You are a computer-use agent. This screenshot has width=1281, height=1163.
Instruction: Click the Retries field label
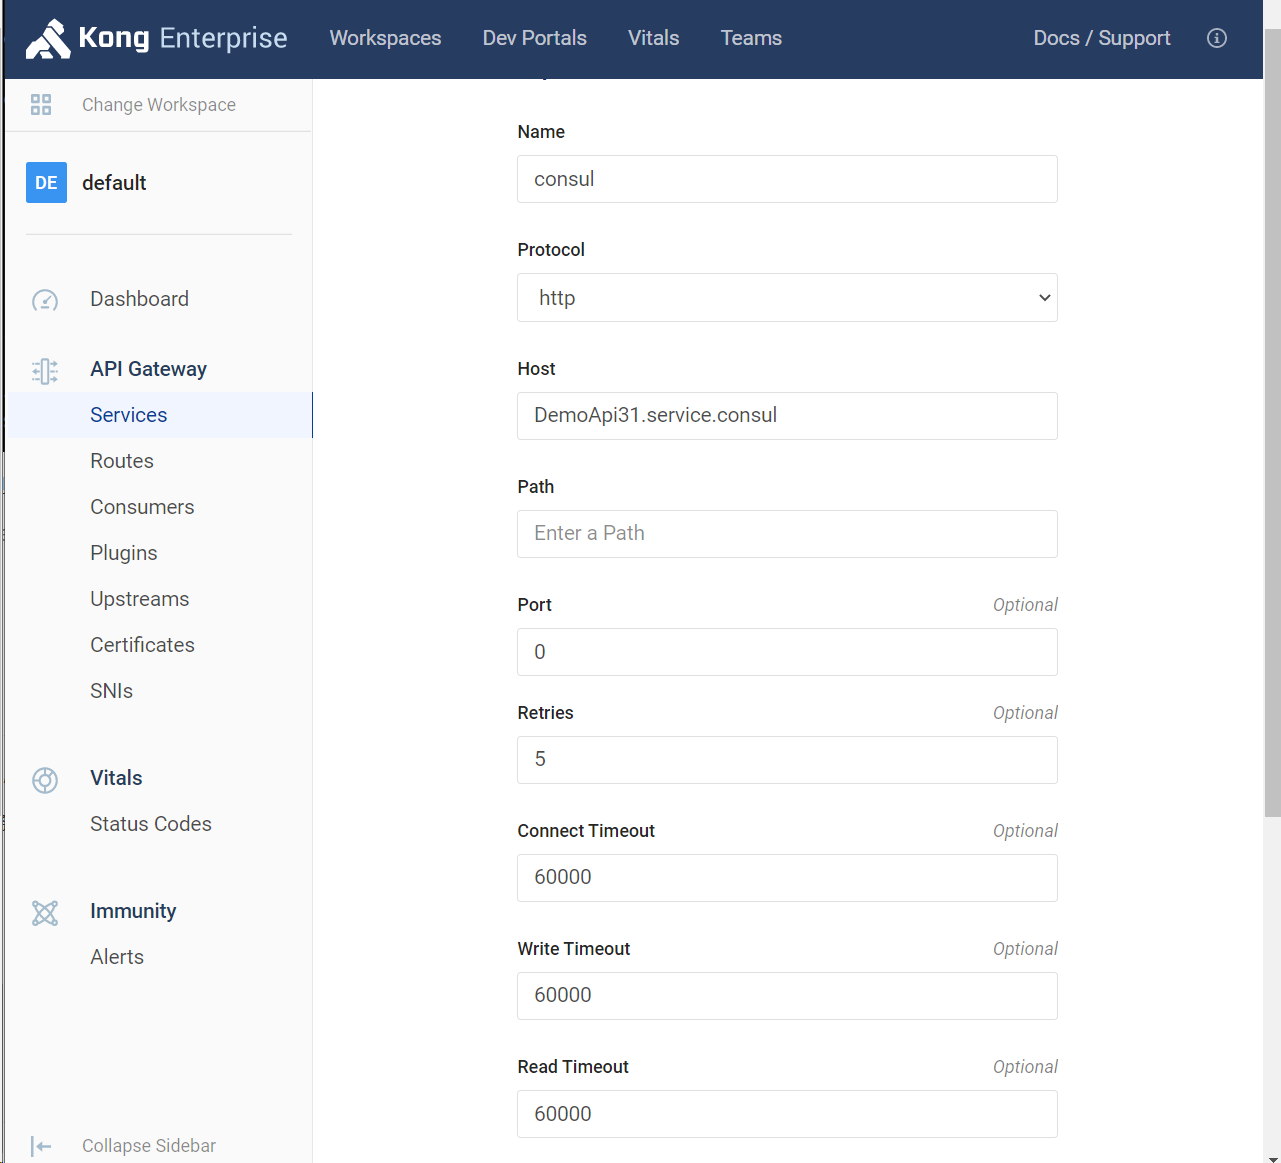tap(545, 713)
